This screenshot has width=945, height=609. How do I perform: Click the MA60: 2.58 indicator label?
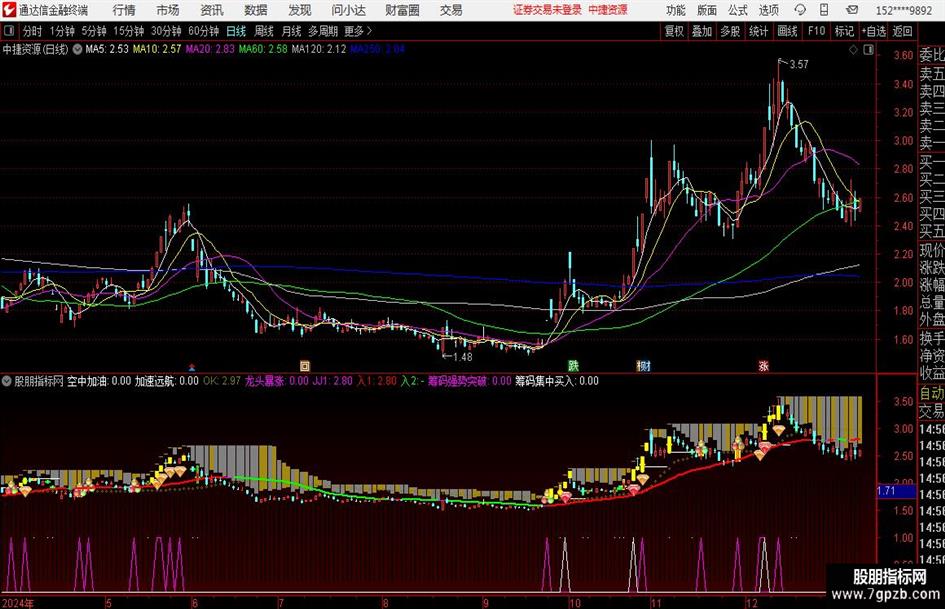pos(263,49)
